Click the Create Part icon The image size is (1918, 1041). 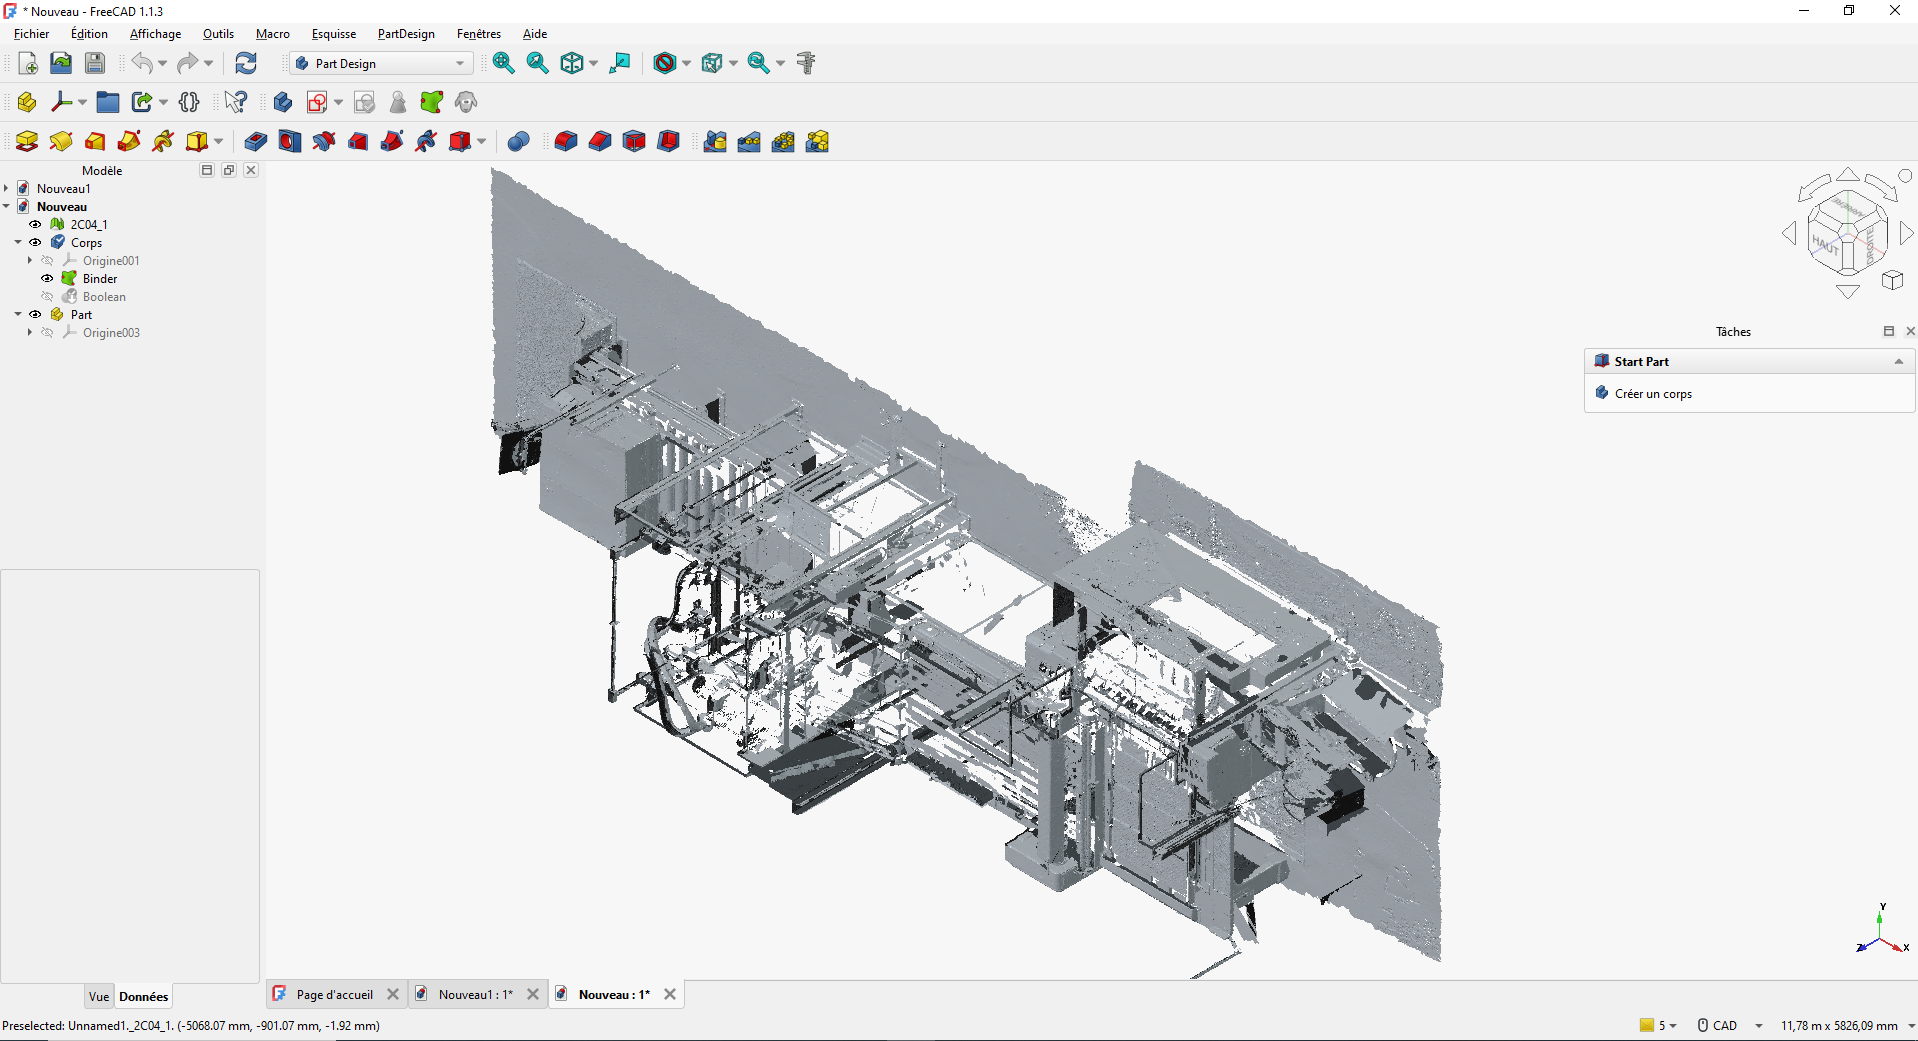click(x=27, y=102)
